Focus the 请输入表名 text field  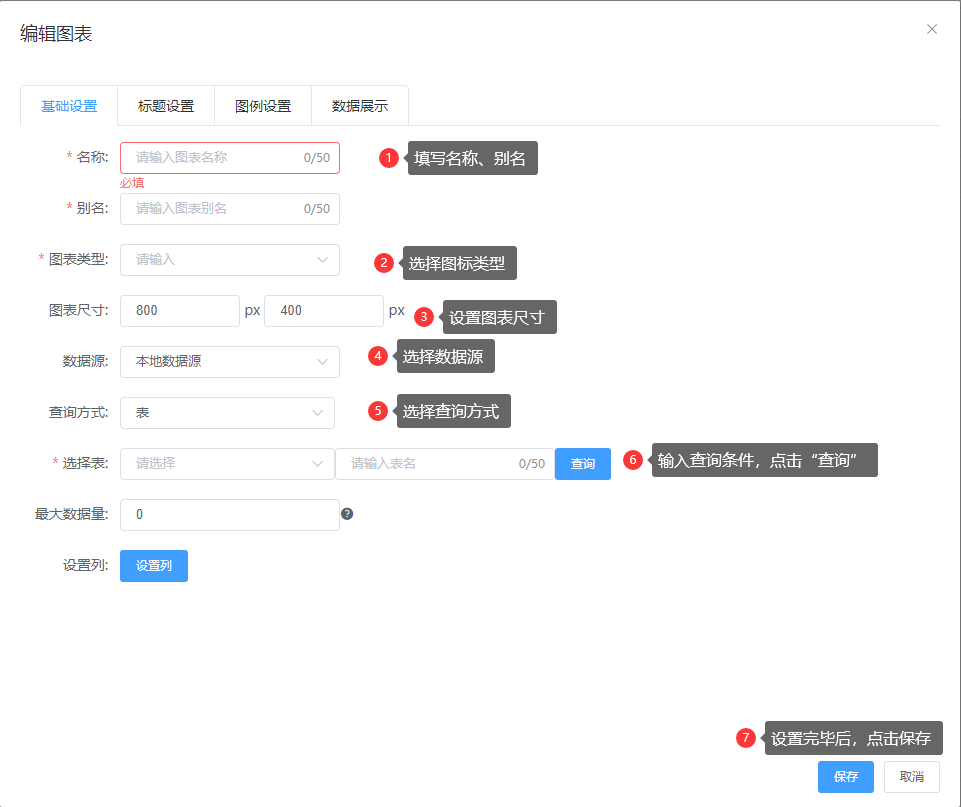pyautogui.click(x=430, y=464)
